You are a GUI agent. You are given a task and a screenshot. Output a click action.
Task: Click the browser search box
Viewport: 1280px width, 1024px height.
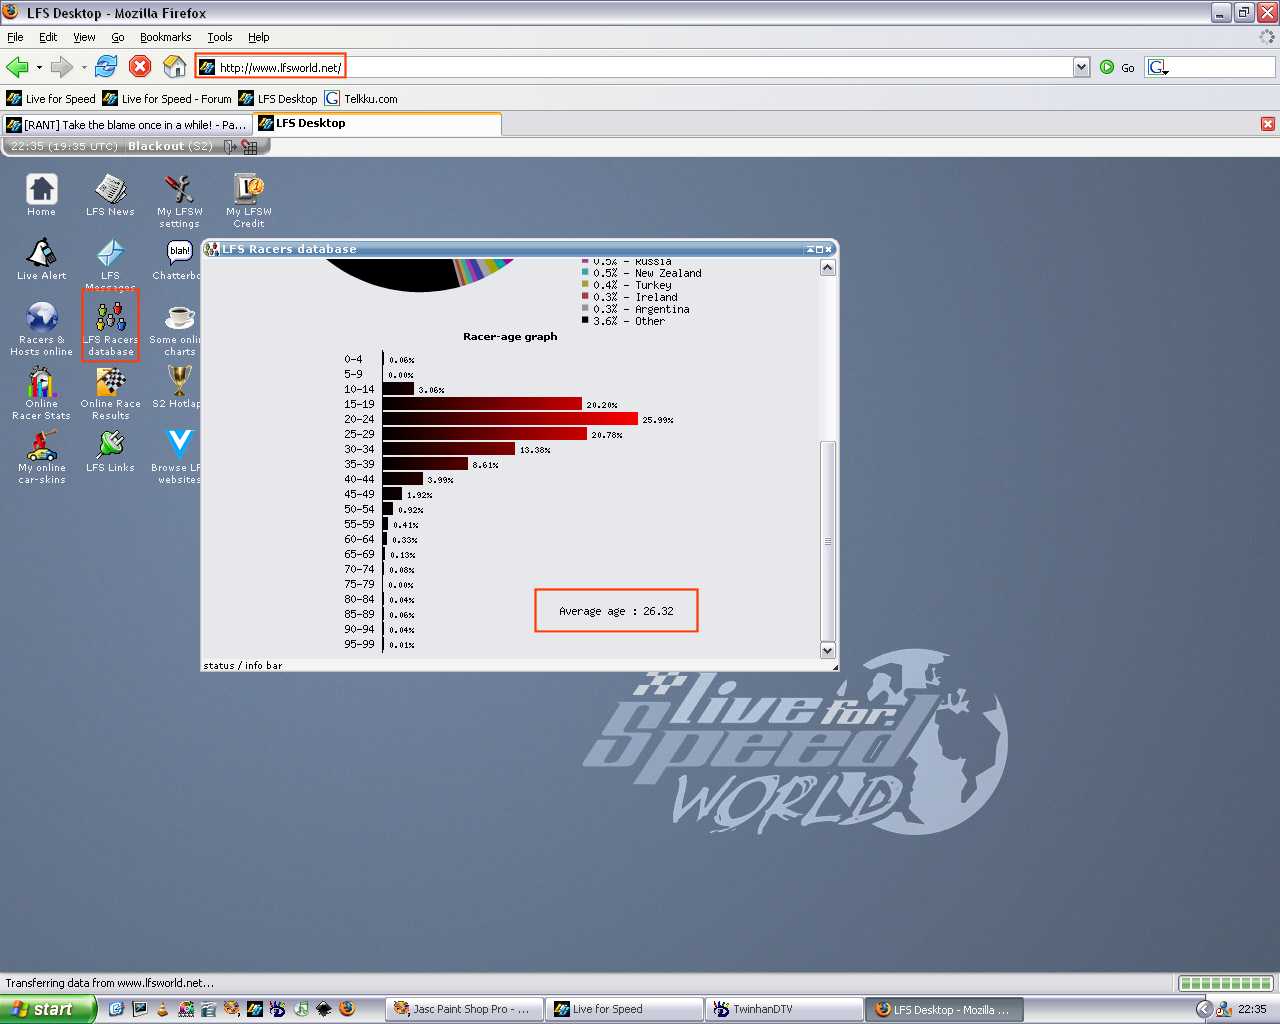[x=1221, y=67]
